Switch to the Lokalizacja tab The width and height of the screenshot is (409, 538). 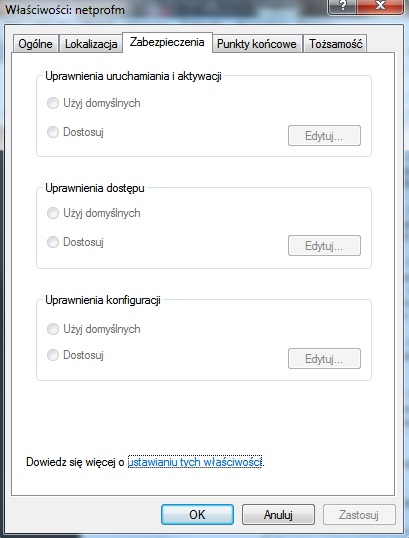[x=91, y=44]
